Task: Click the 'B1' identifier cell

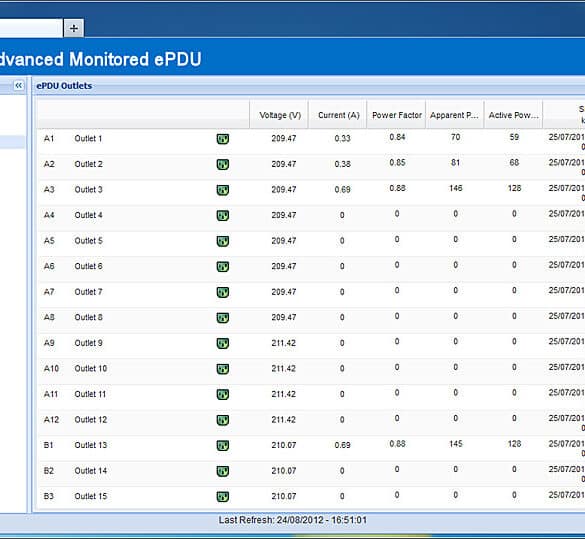Action: (x=49, y=445)
